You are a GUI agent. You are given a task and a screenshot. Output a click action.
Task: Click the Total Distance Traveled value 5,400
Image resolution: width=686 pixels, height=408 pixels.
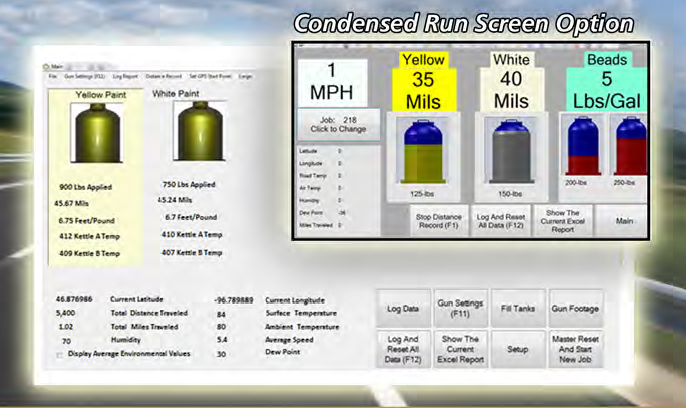click(x=66, y=313)
